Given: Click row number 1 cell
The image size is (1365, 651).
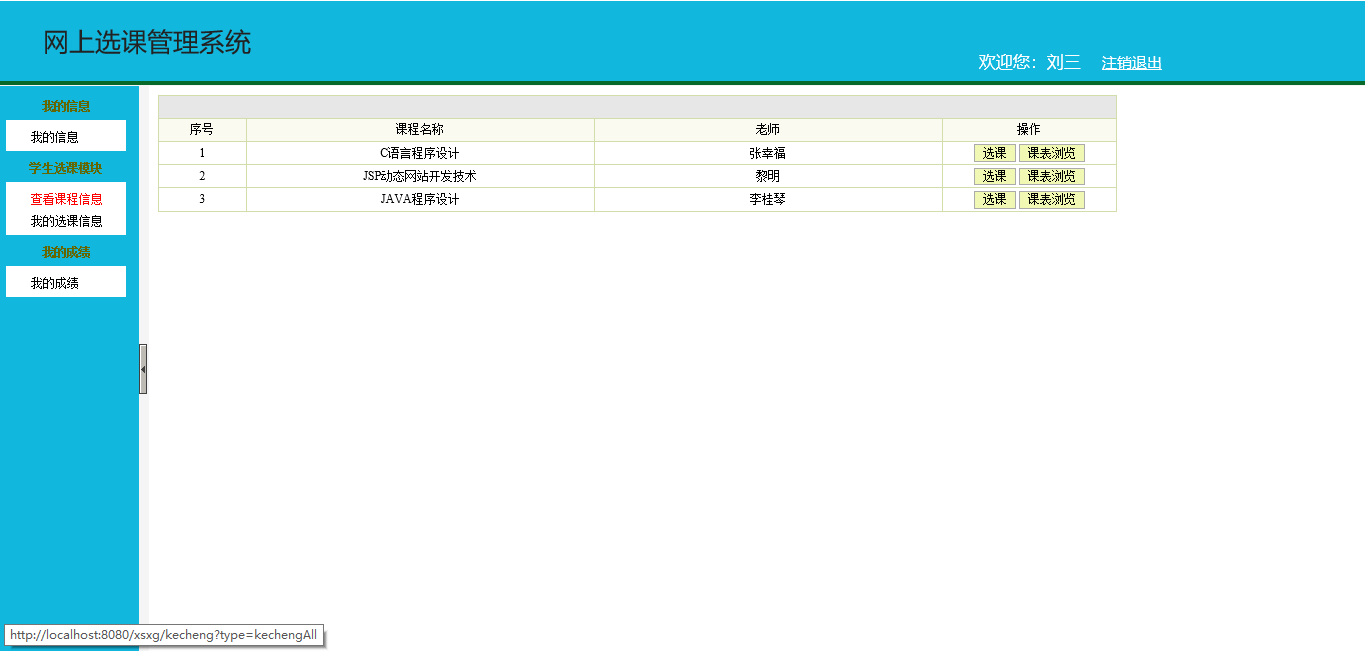Looking at the screenshot, I should pyautogui.click(x=202, y=153).
